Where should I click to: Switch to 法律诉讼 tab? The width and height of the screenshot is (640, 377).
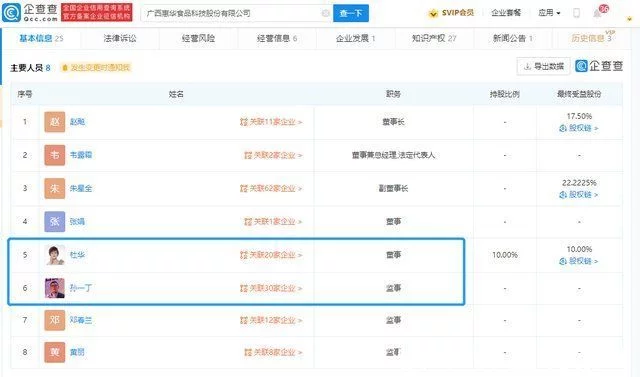click(120, 38)
